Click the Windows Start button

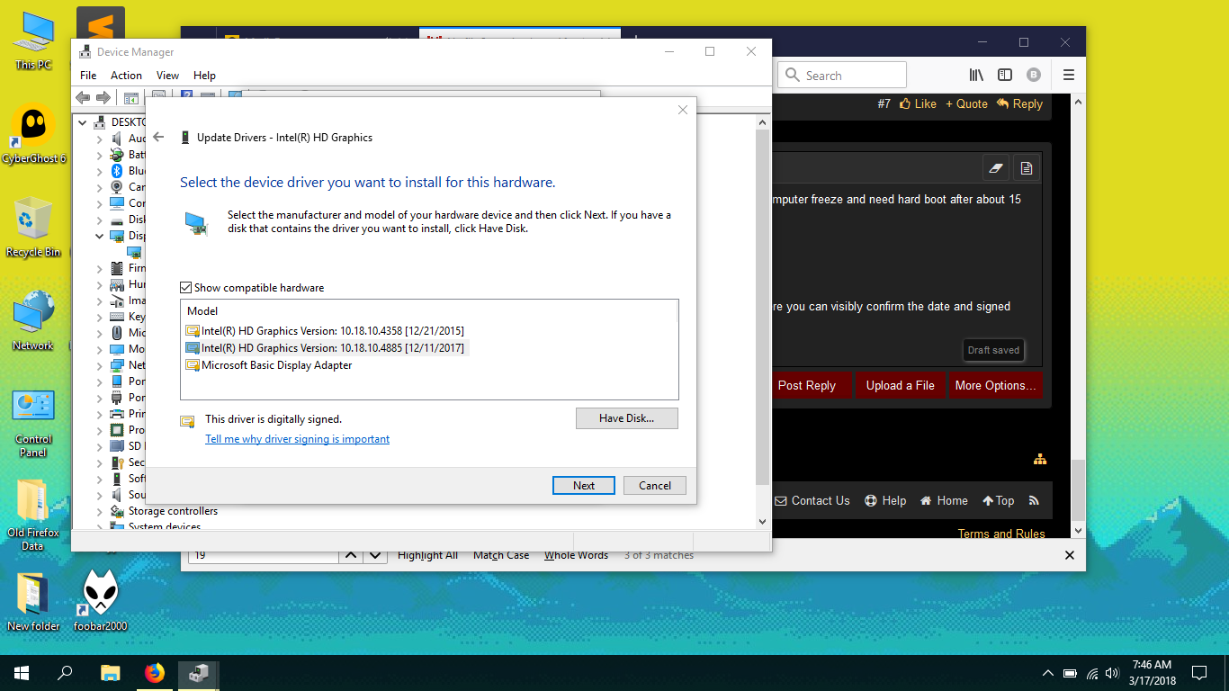pos(21,673)
